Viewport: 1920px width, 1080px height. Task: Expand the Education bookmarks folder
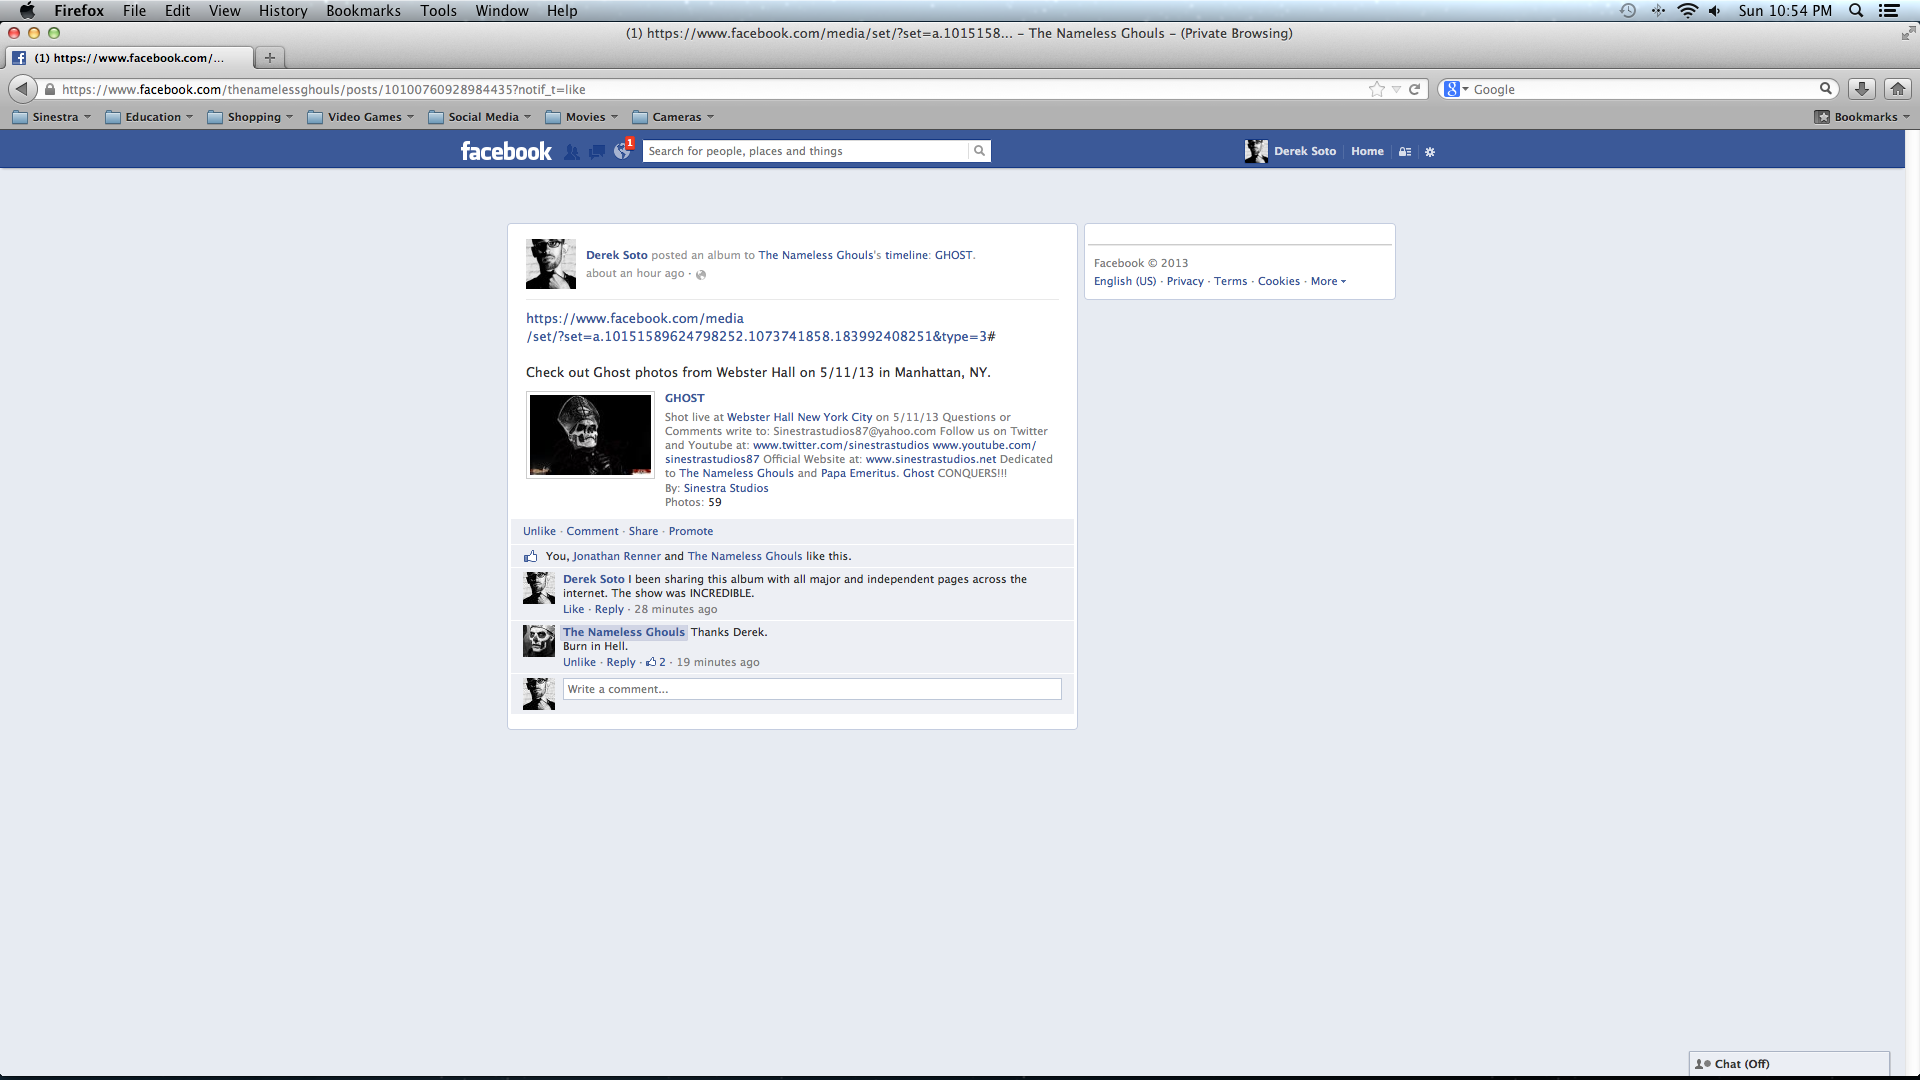click(149, 117)
